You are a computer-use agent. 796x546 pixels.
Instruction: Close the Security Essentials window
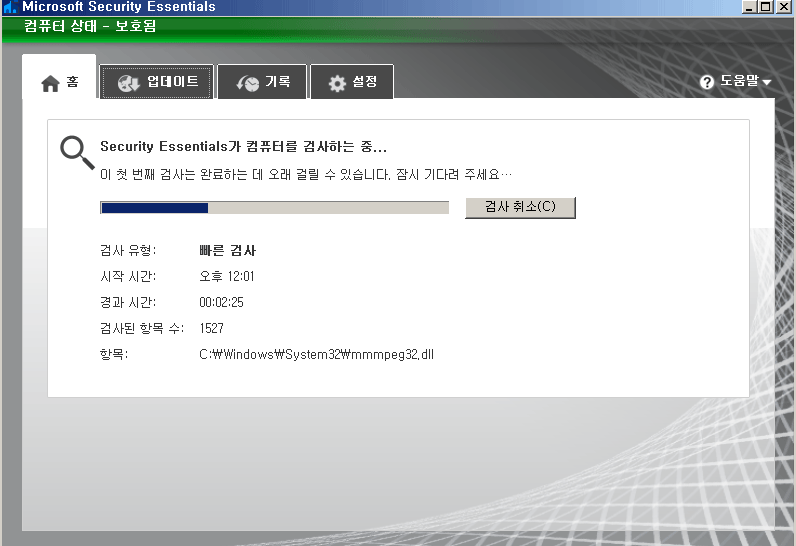click(783, 7)
